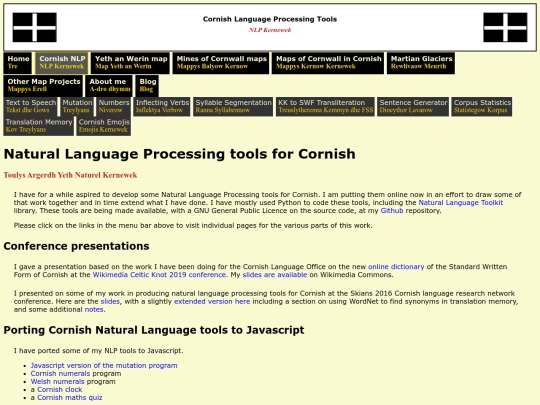Visit the Martian Glaciers page
Screen dimensions: 540x405
click(x=421, y=63)
